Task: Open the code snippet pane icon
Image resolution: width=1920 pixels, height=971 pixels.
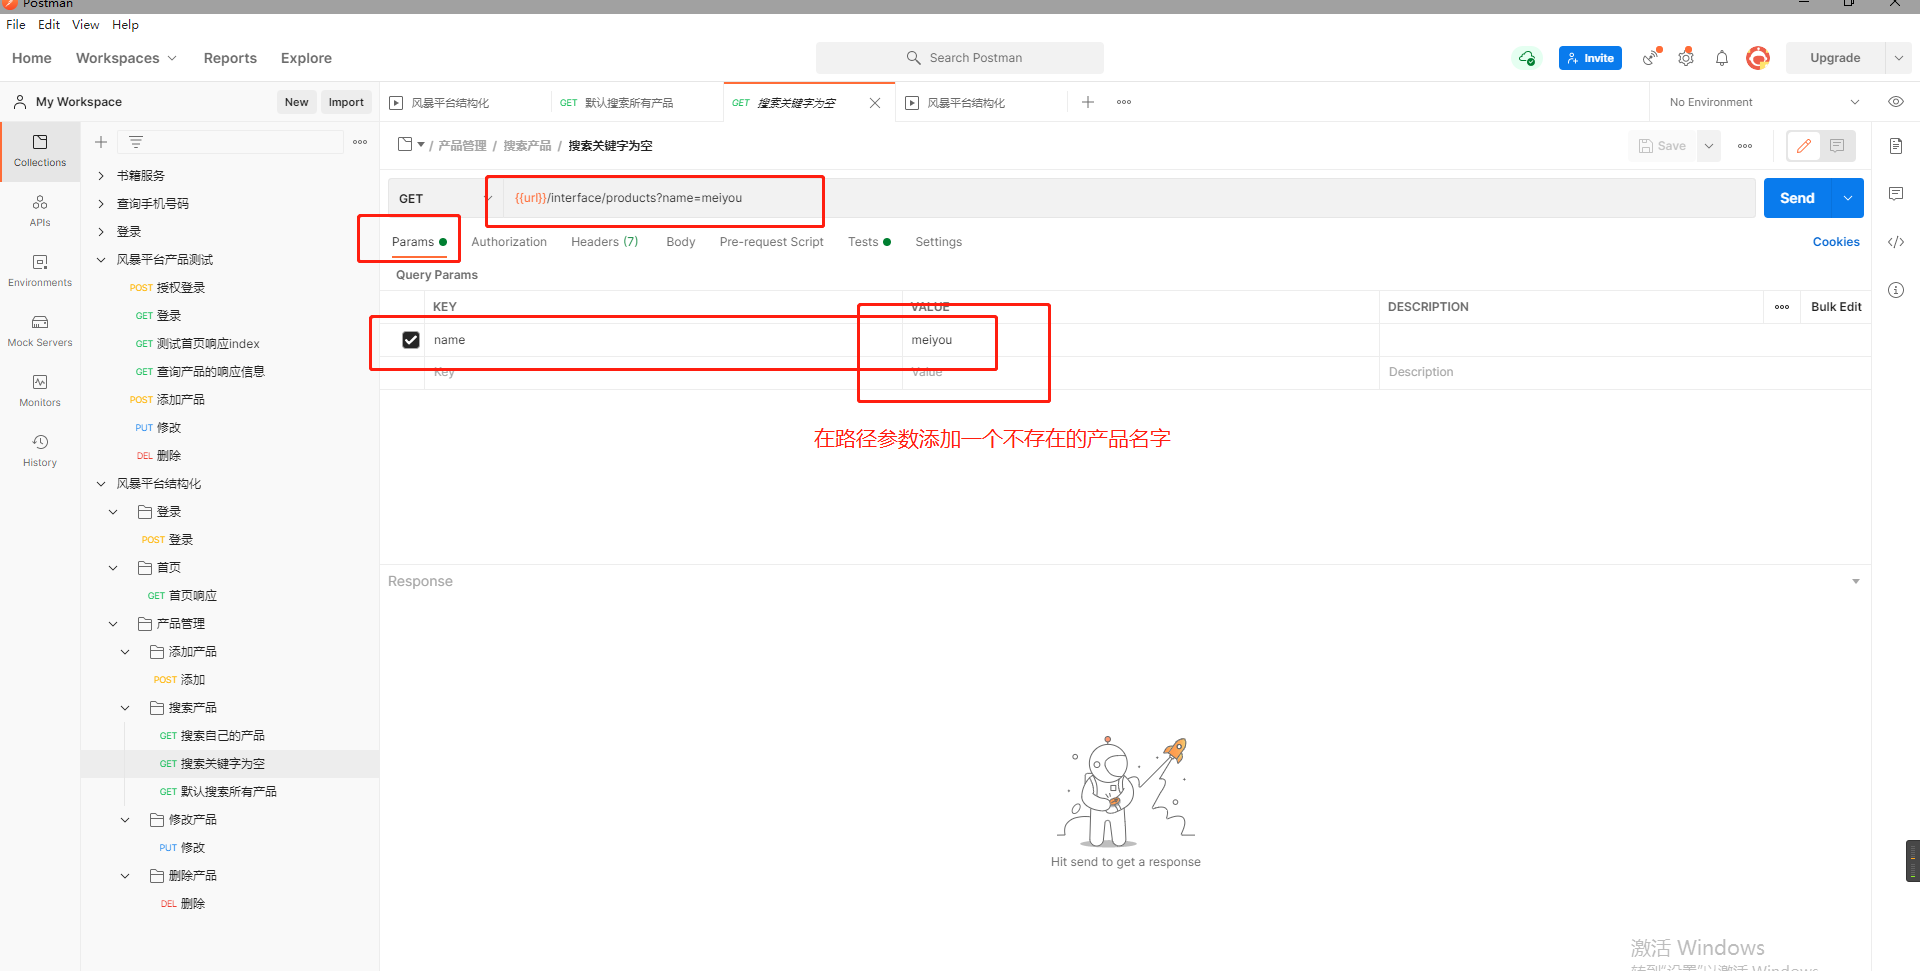Action: 1896,242
